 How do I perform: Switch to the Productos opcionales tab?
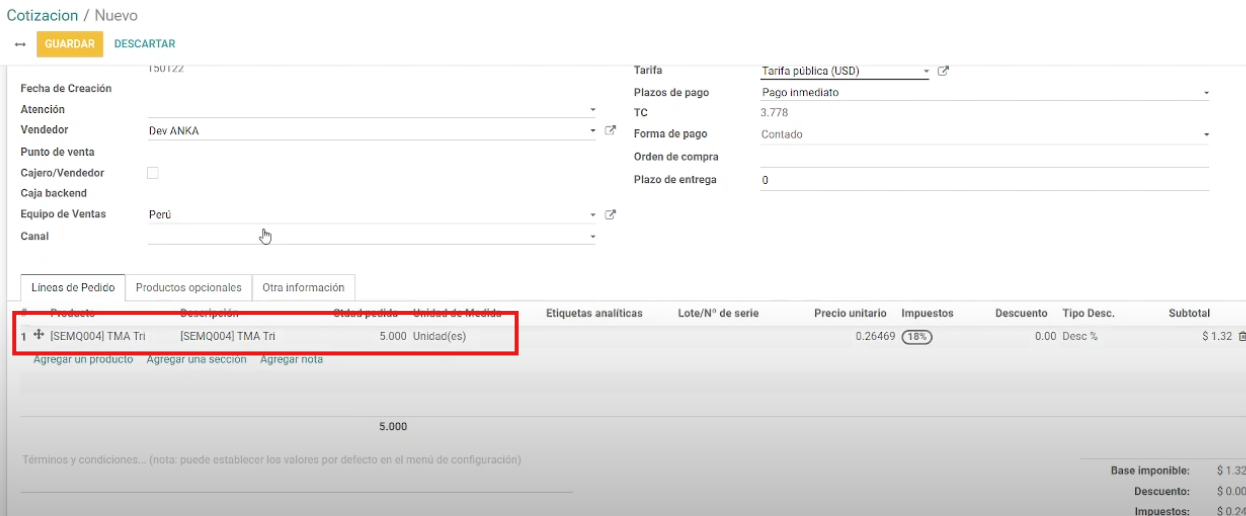tap(188, 287)
